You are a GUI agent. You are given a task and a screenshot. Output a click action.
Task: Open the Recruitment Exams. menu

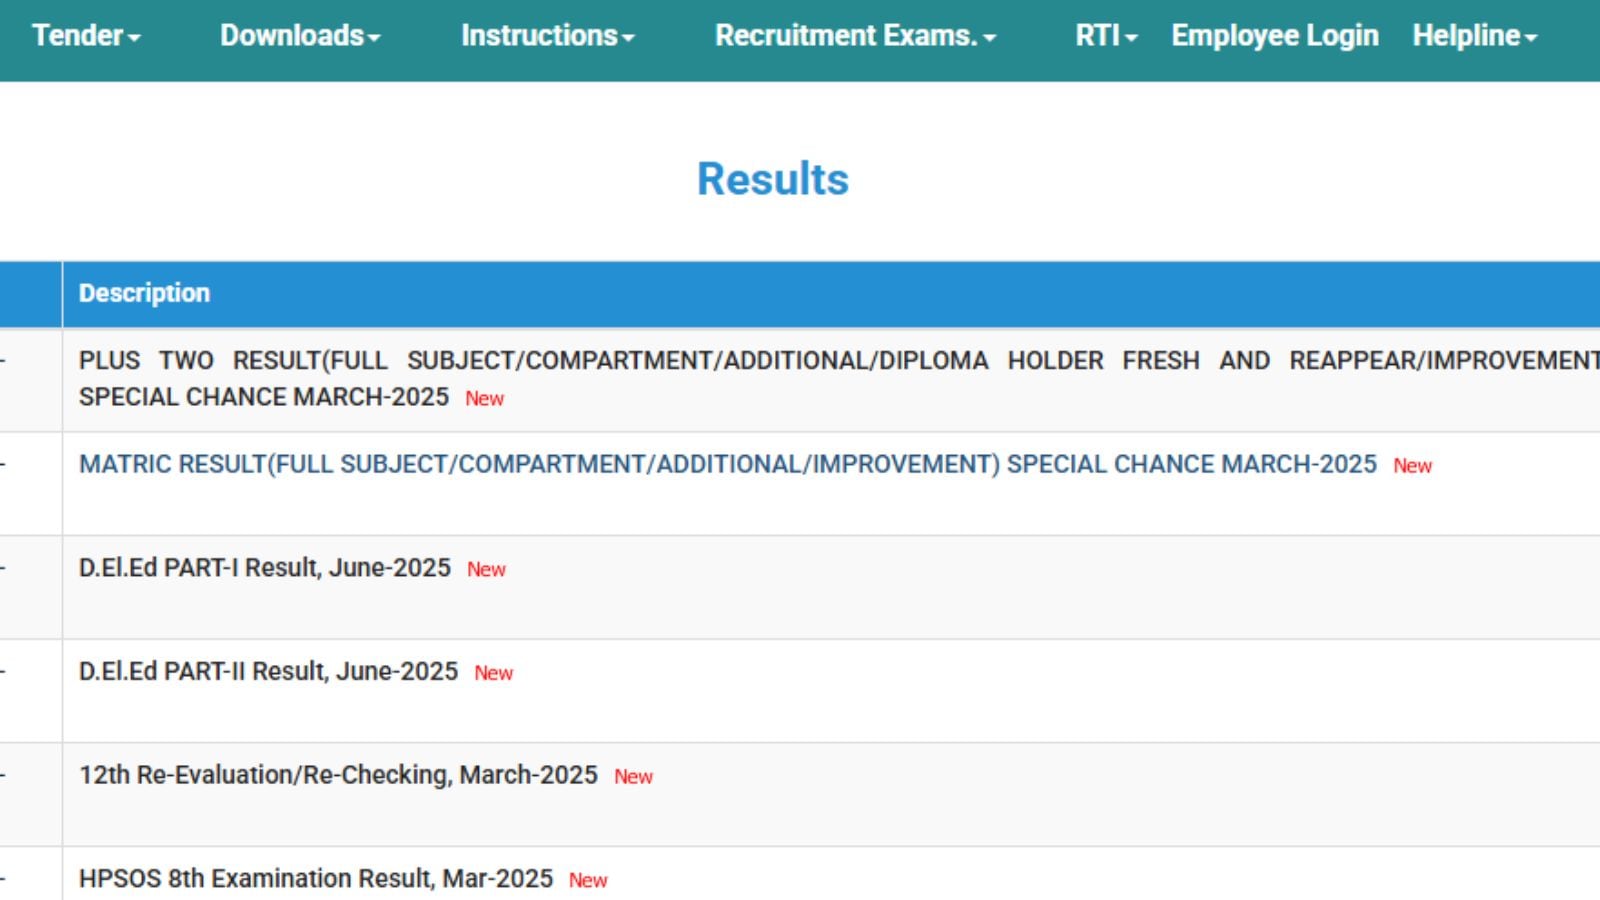[x=855, y=36]
